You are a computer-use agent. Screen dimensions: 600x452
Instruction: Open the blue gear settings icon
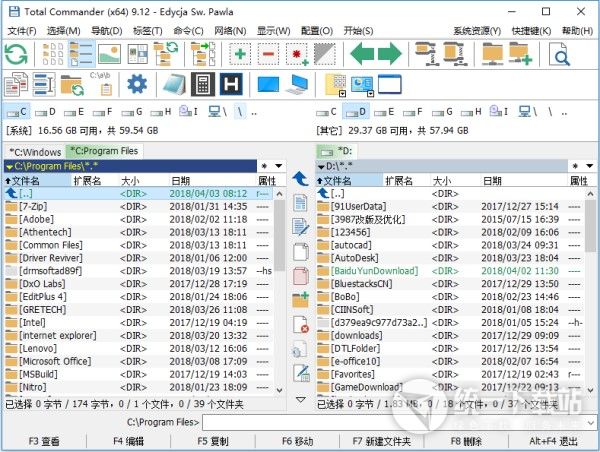pyautogui.click(x=137, y=84)
